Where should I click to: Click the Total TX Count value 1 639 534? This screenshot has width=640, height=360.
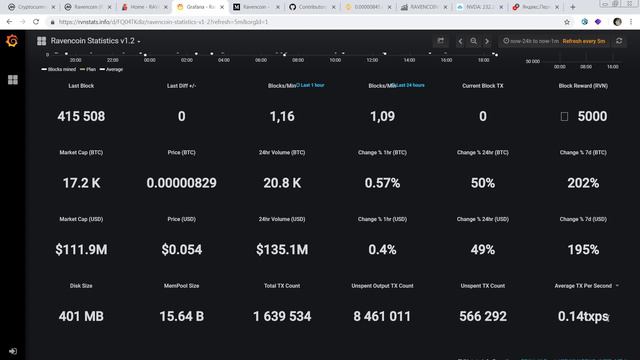coord(282,316)
